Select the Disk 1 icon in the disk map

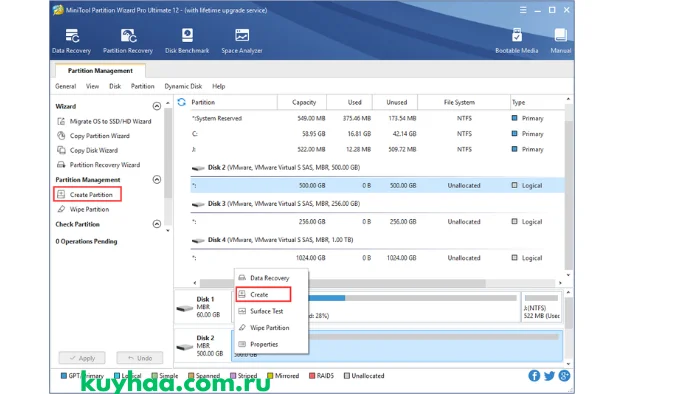click(x=185, y=308)
